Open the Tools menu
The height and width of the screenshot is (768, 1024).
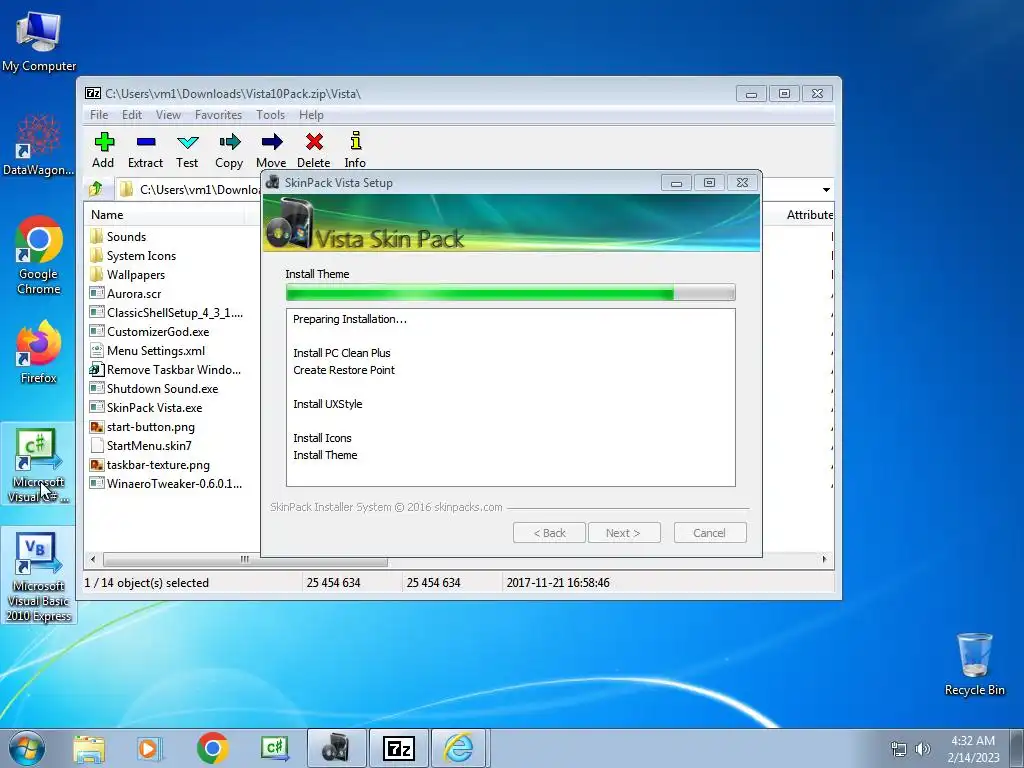(270, 115)
